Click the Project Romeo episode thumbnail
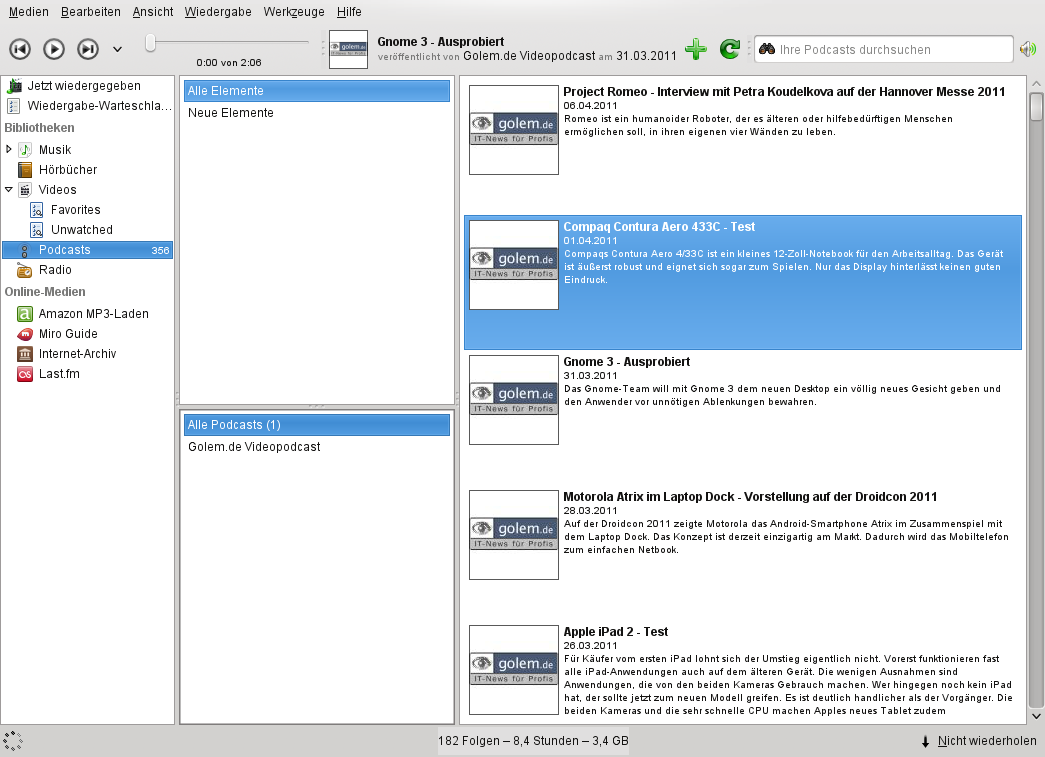Viewport: 1045px width, 757px height. click(x=514, y=130)
